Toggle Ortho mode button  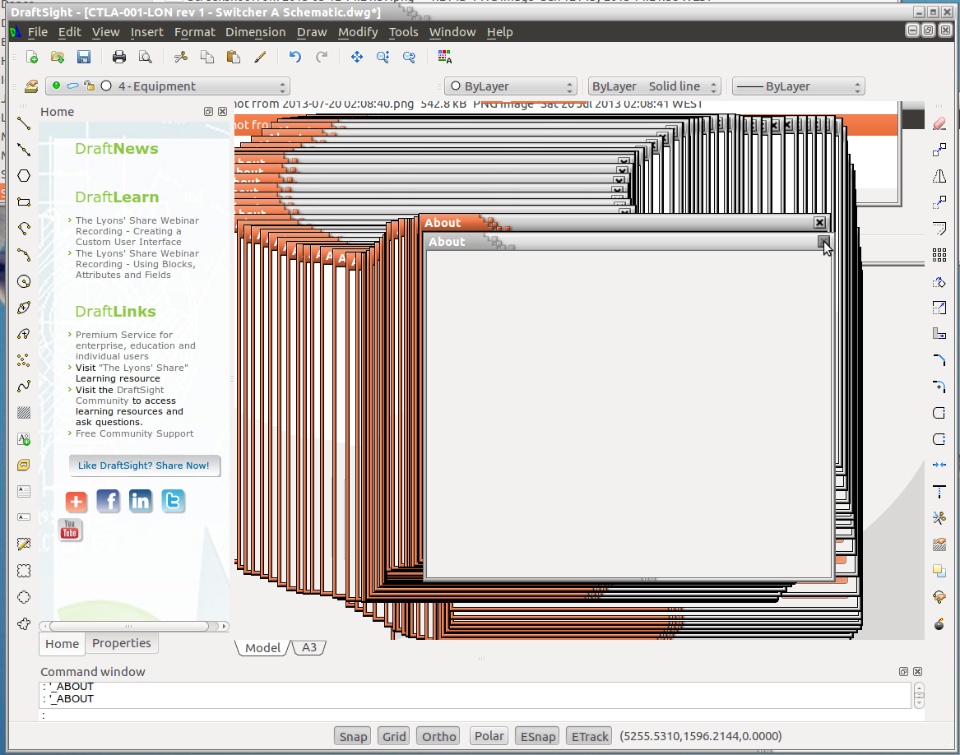pyautogui.click(x=439, y=736)
